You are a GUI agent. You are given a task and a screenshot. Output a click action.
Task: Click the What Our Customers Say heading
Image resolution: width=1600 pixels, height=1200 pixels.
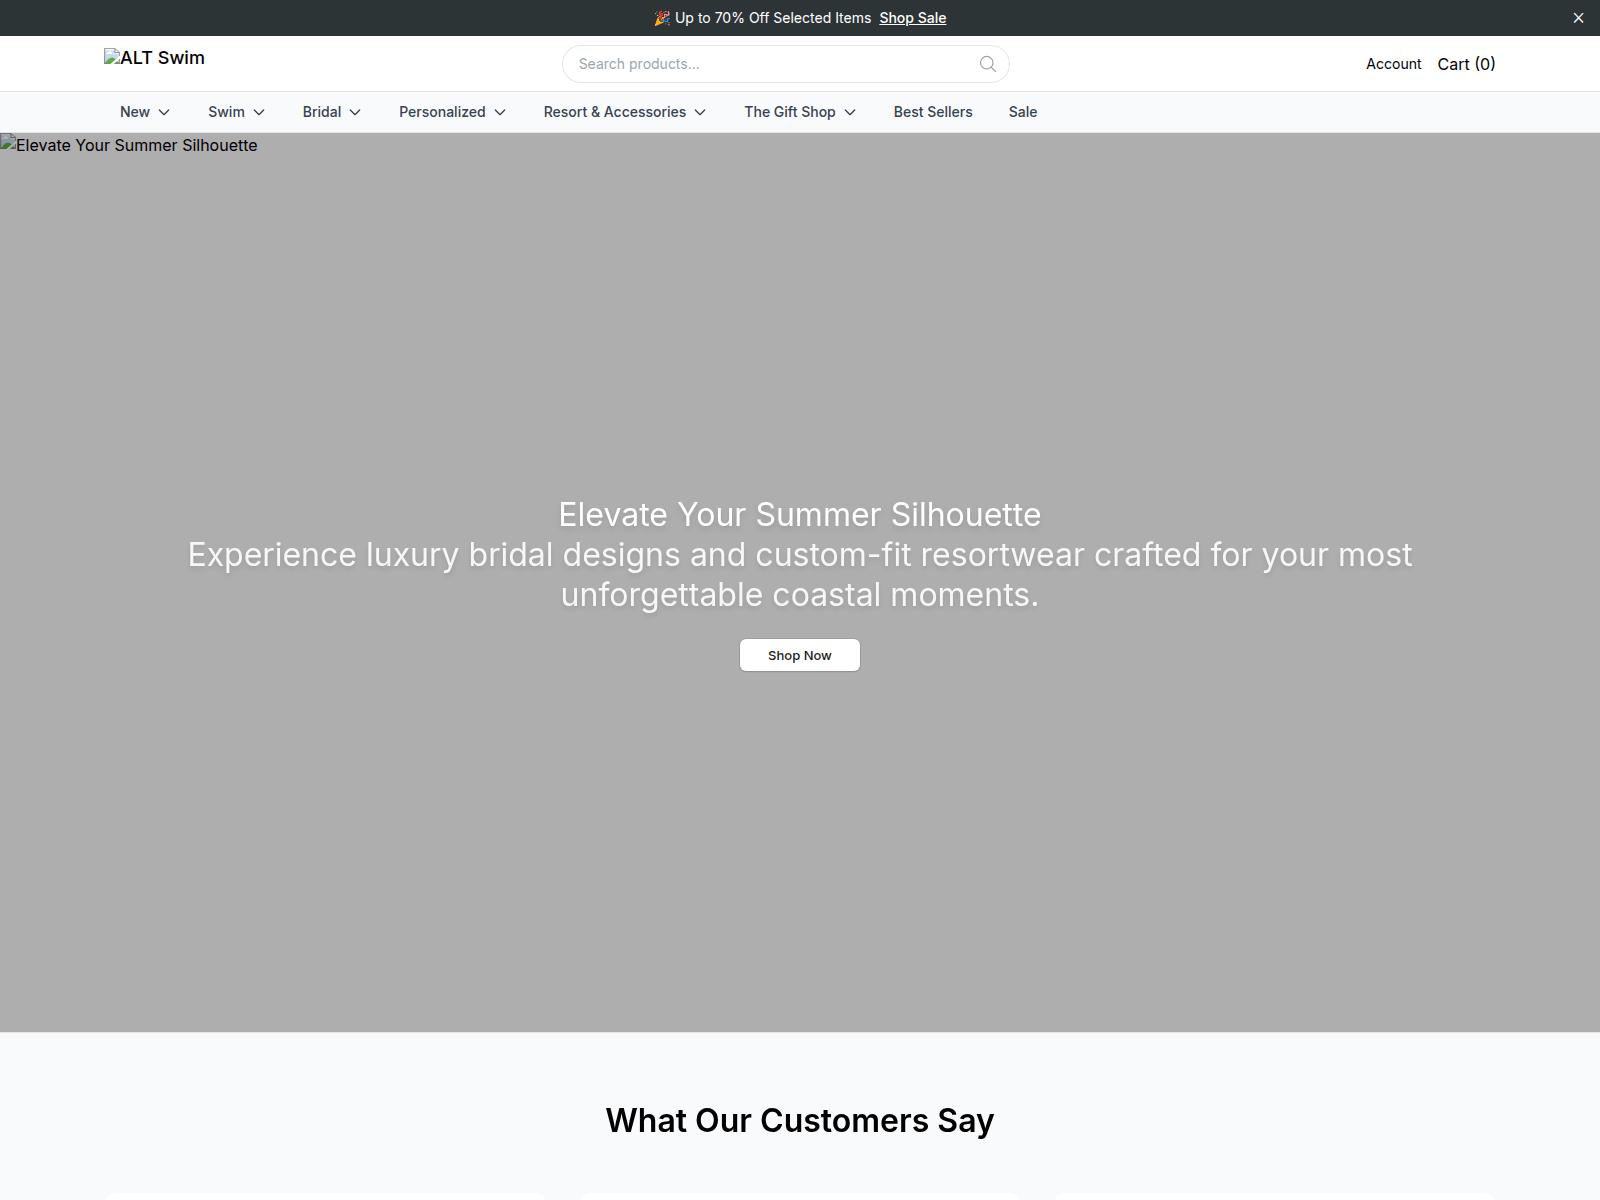click(x=800, y=1121)
